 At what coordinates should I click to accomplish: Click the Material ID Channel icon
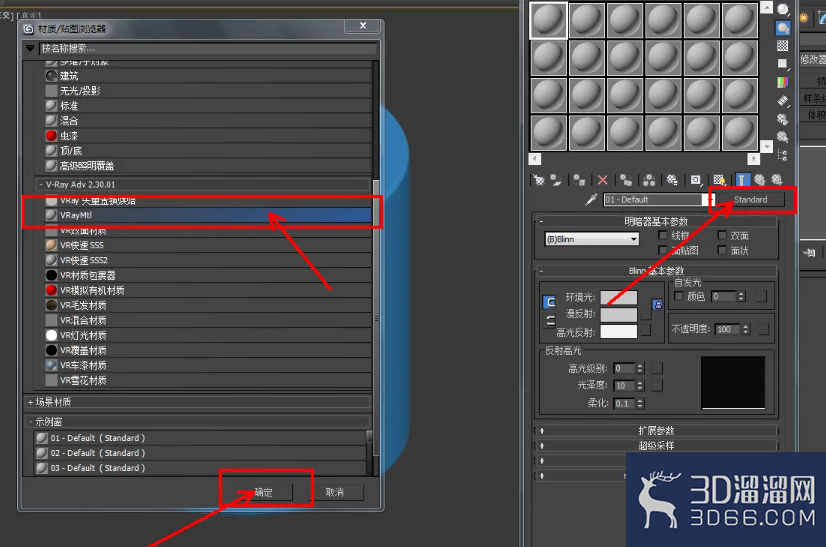pyautogui.click(x=696, y=180)
